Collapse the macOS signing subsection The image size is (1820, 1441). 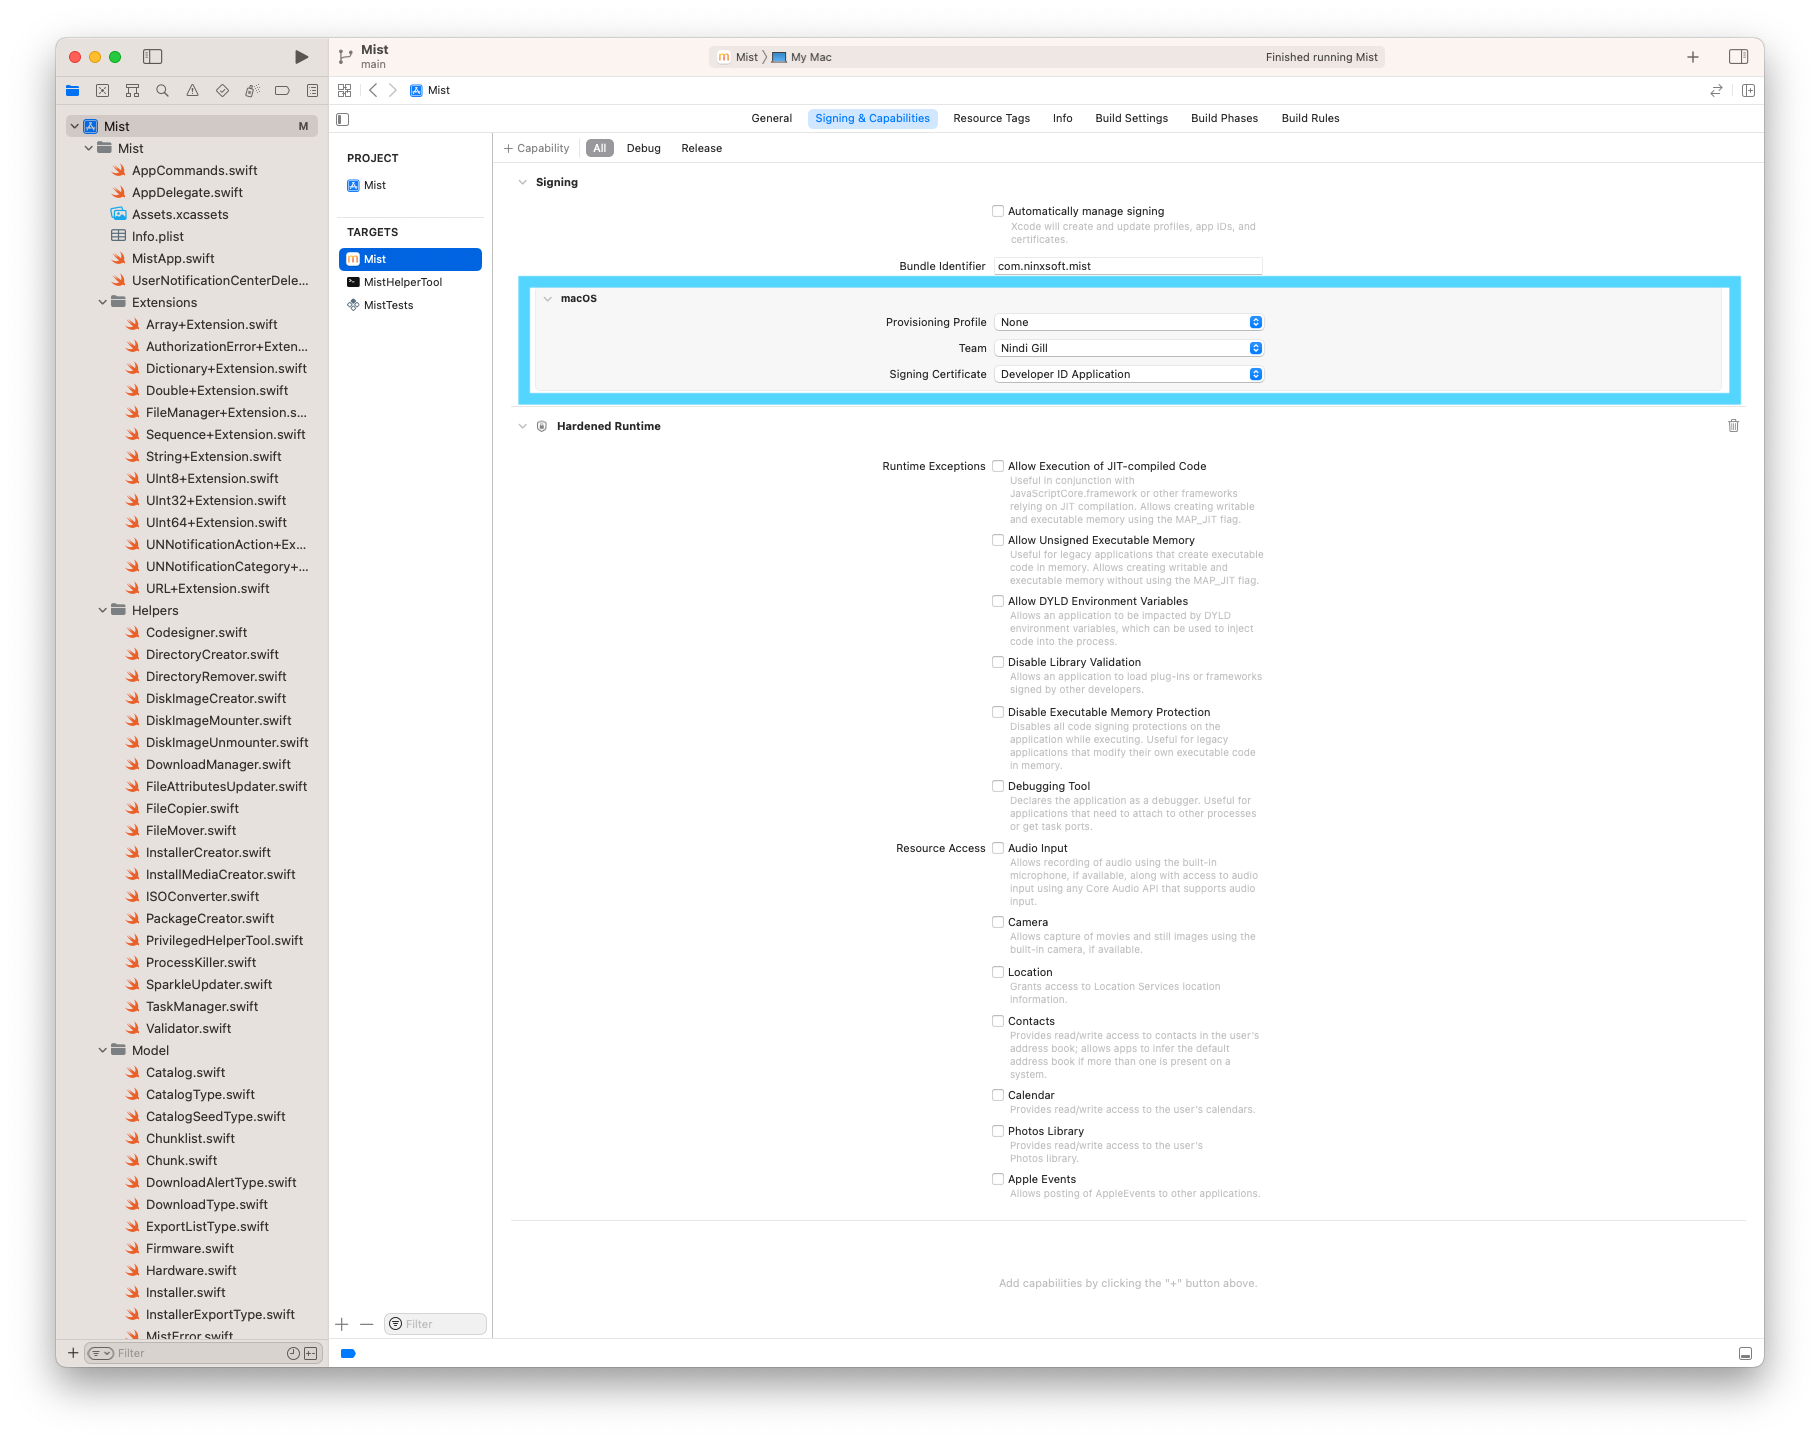(x=548, y=299)
